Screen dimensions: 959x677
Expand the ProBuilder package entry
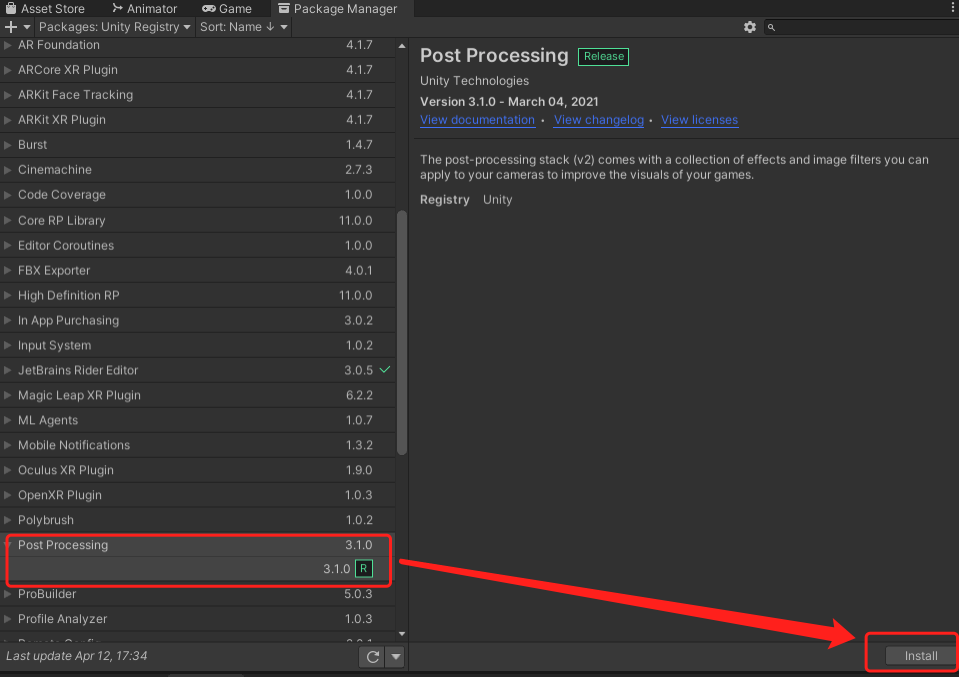click(x=7, y=594)
